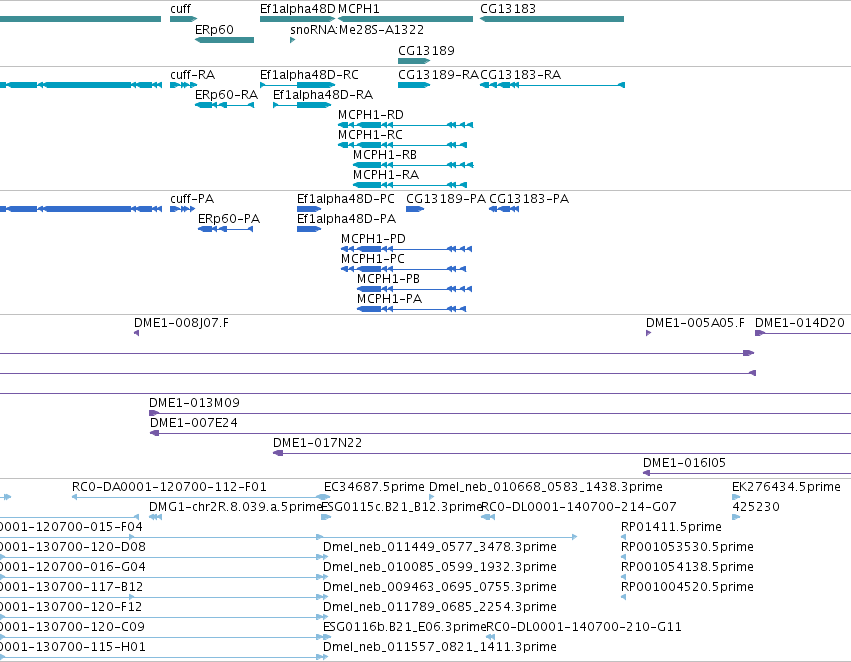Select the Dmel_neb_011557_0821_1411.3prime EST label
Image resolution: width=851 pixels, height=662 pixels.
[440, 648]
